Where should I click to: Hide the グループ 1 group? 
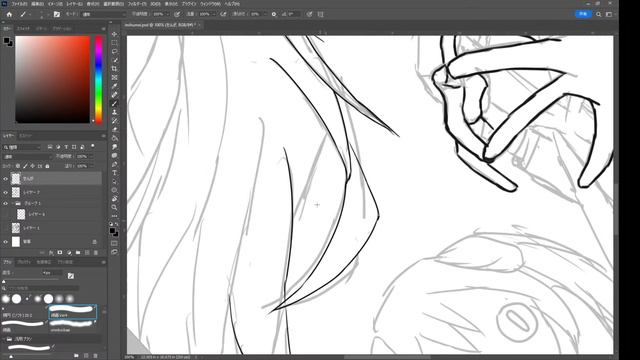point(6,203)
